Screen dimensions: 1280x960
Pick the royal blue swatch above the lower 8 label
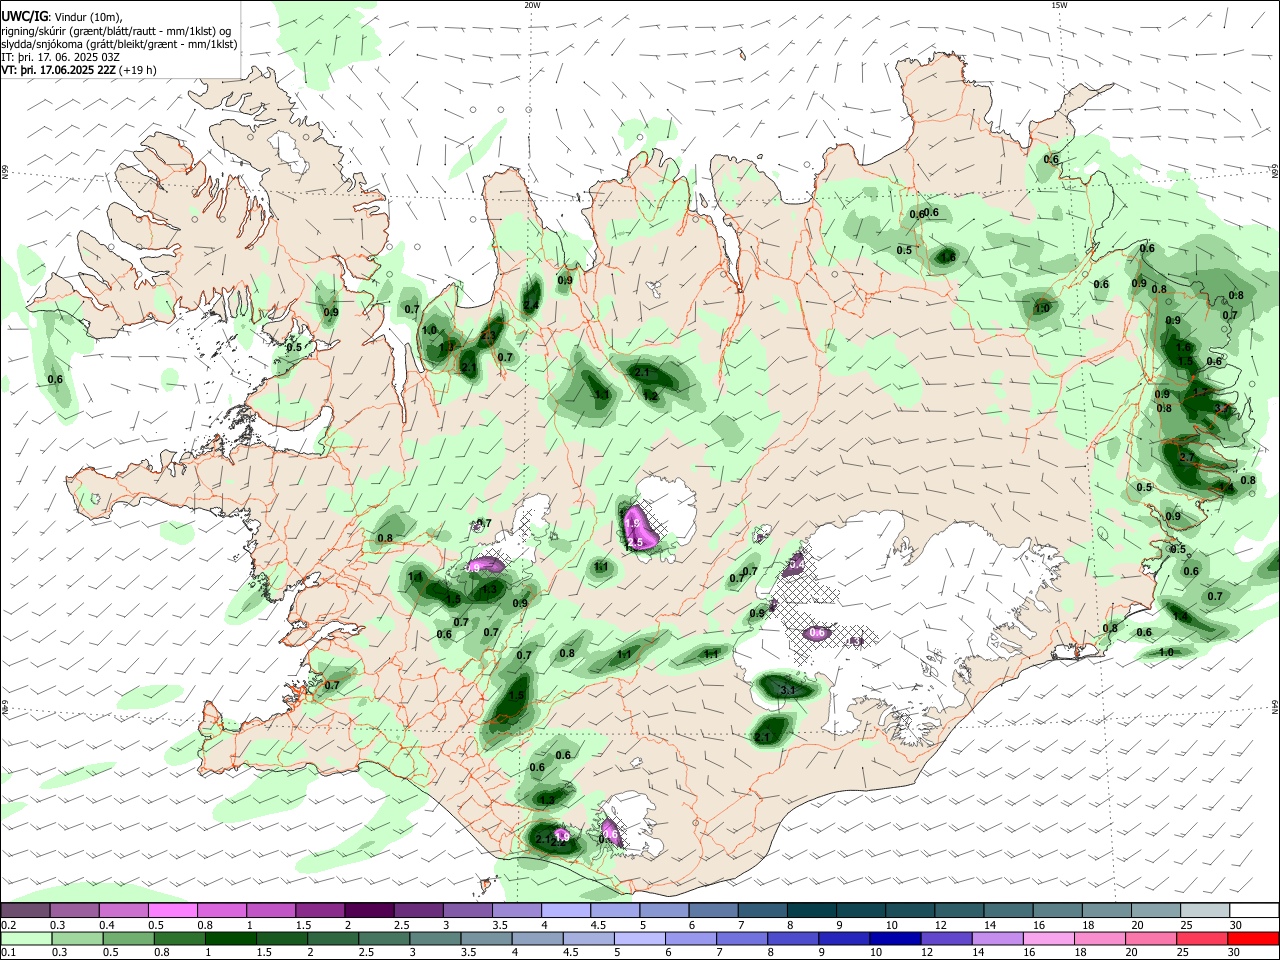pyautogui.click(x=793, y=938)
